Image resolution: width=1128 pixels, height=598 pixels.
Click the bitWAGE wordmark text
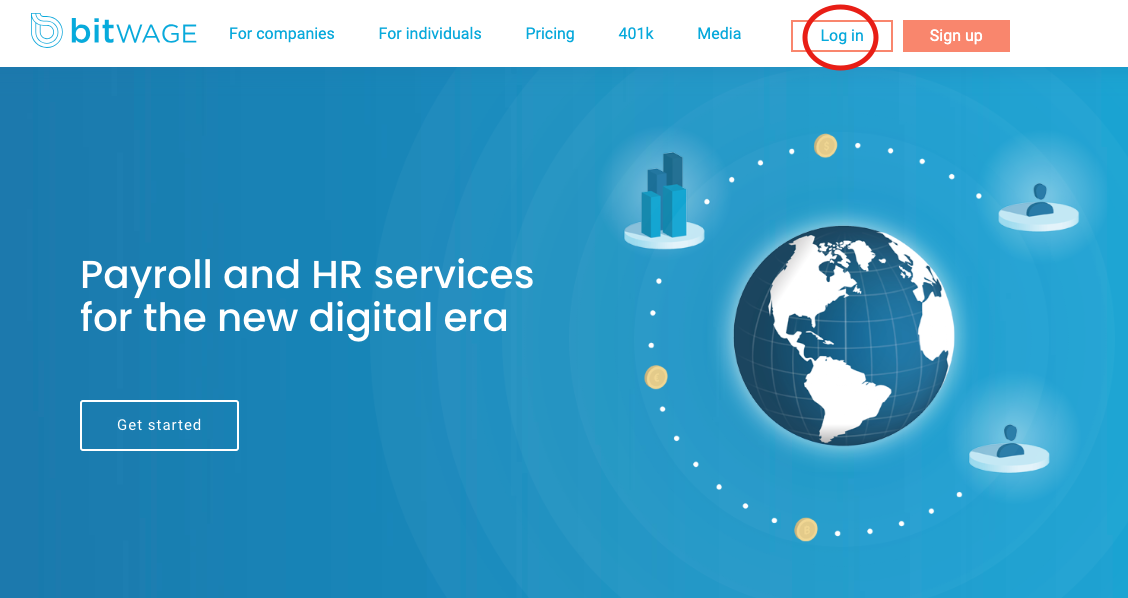click(134, 33)
